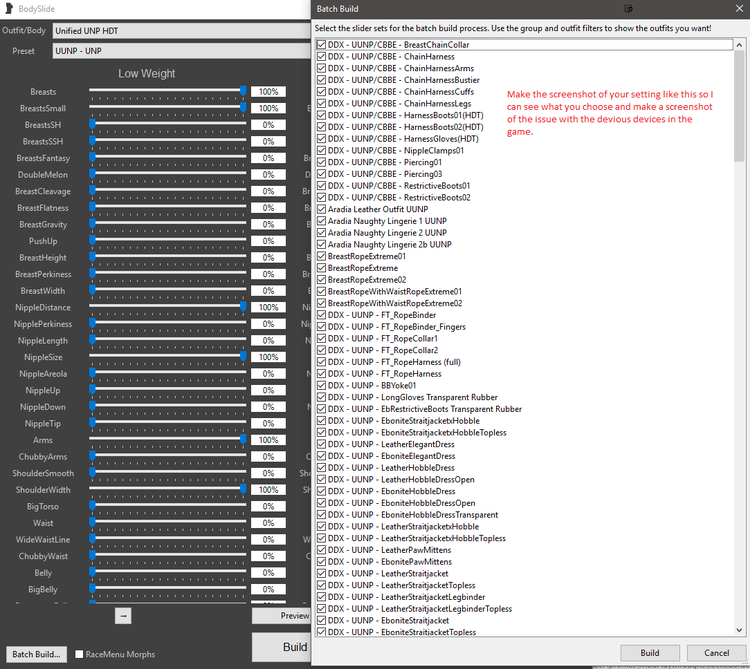Screen dimensions: 750x669
Task: Click the Batch Build title bar pin icon
Action: (629, 9)
